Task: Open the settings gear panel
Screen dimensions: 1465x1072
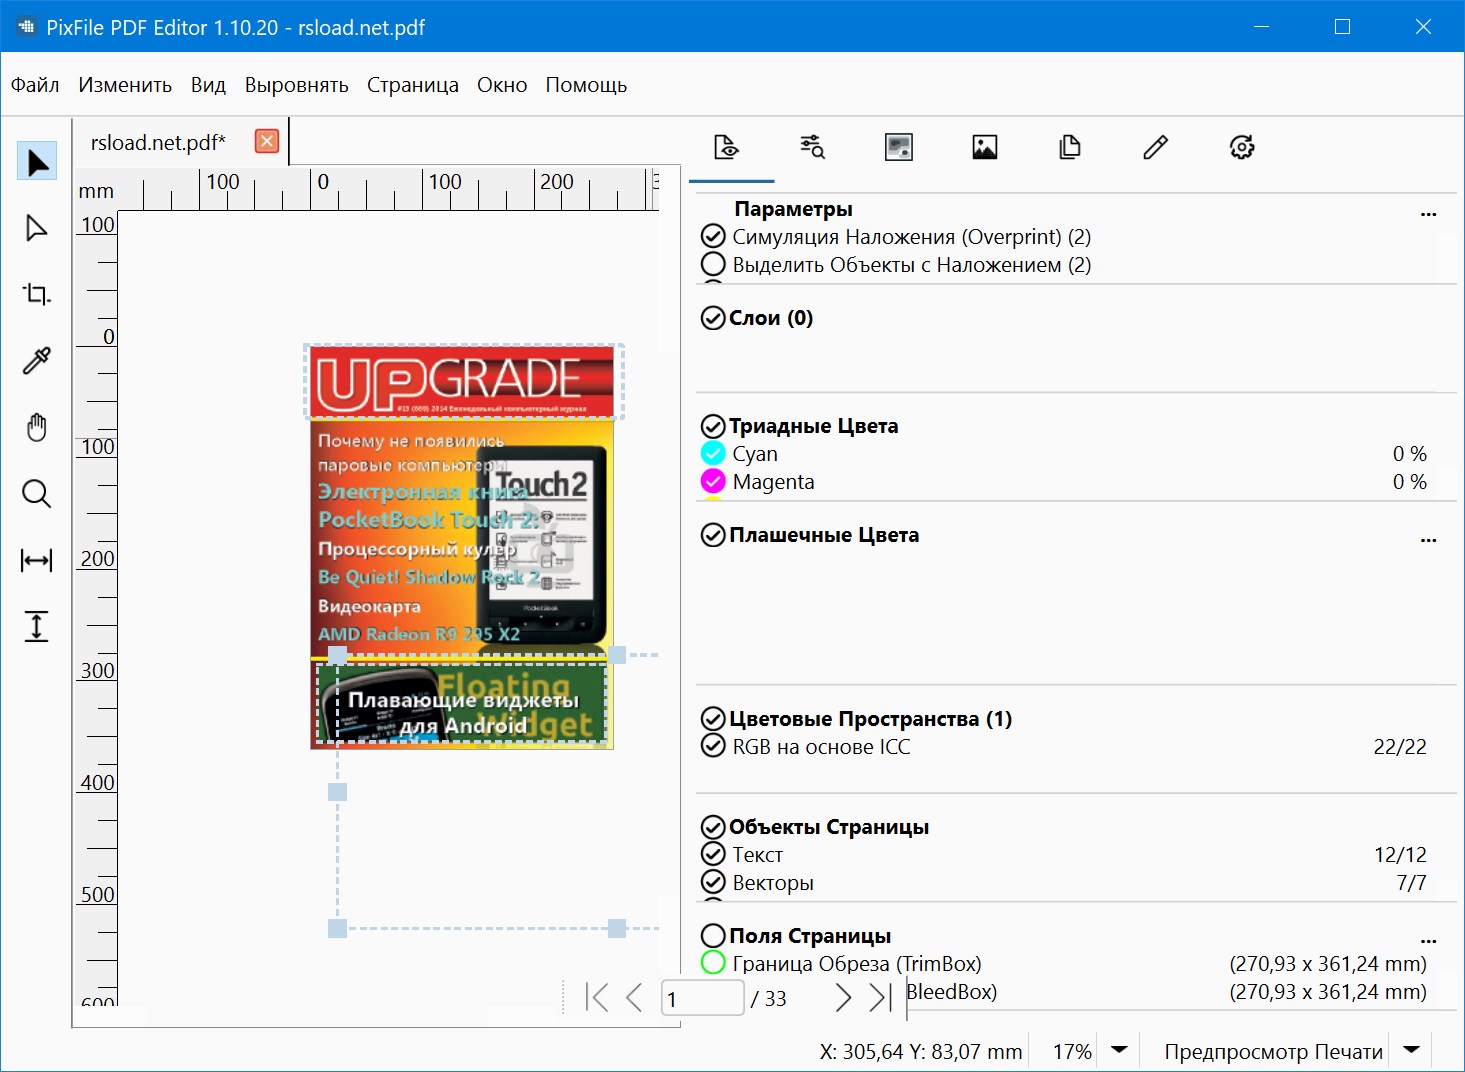Action: tap(1241, 146)
